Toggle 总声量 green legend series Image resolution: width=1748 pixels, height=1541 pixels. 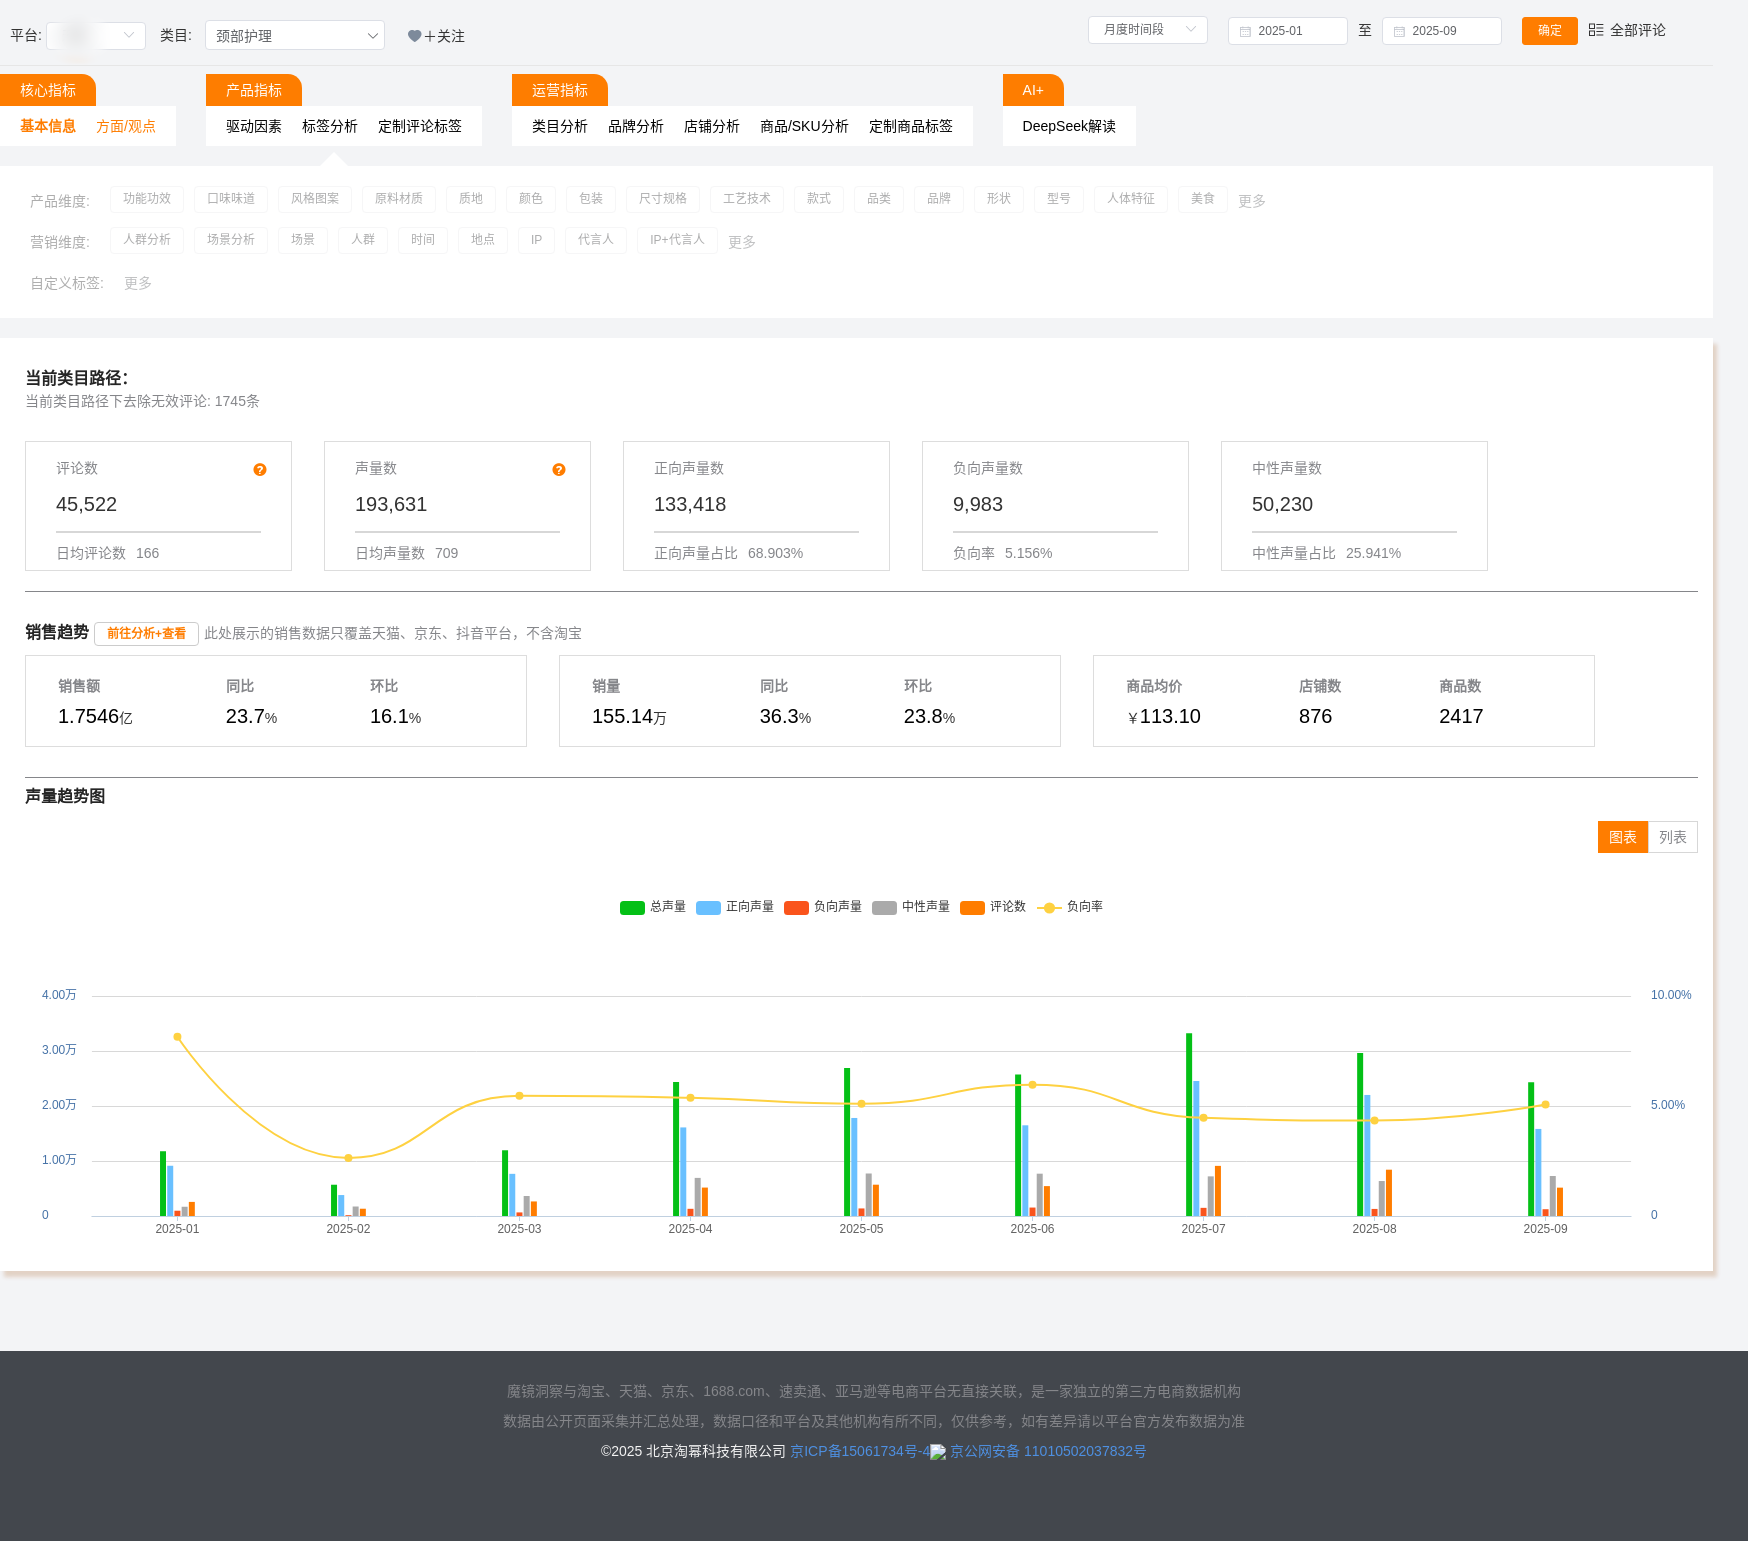[632, 908]
